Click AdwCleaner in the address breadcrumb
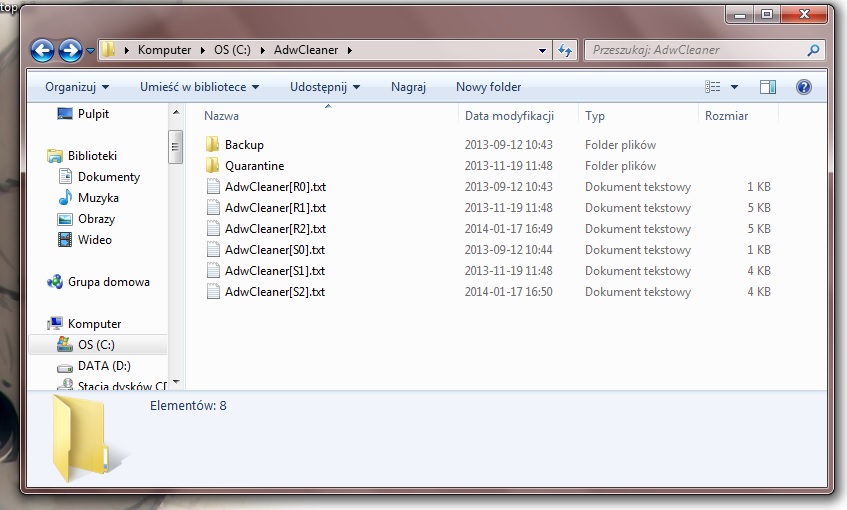The width and height of the screenshot is (847, 510). [306, 50]
